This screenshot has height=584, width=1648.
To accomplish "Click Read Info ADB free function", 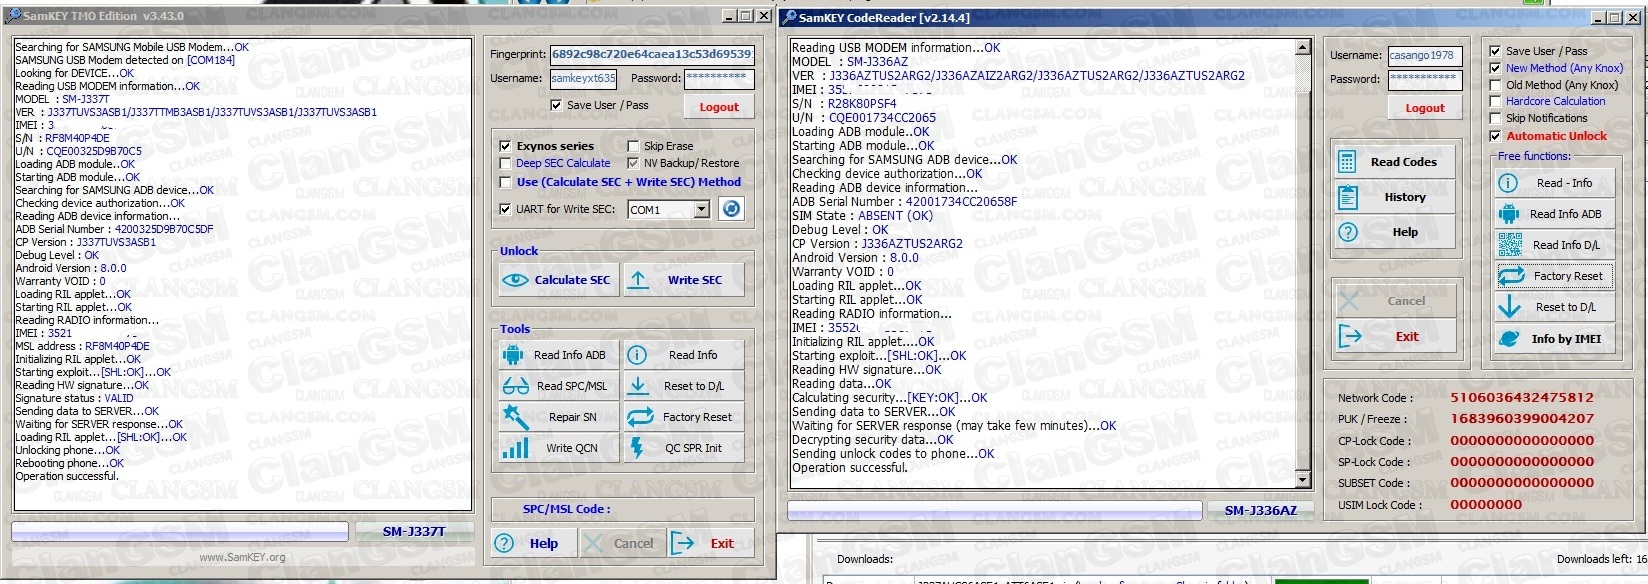I will [1554, 214].
